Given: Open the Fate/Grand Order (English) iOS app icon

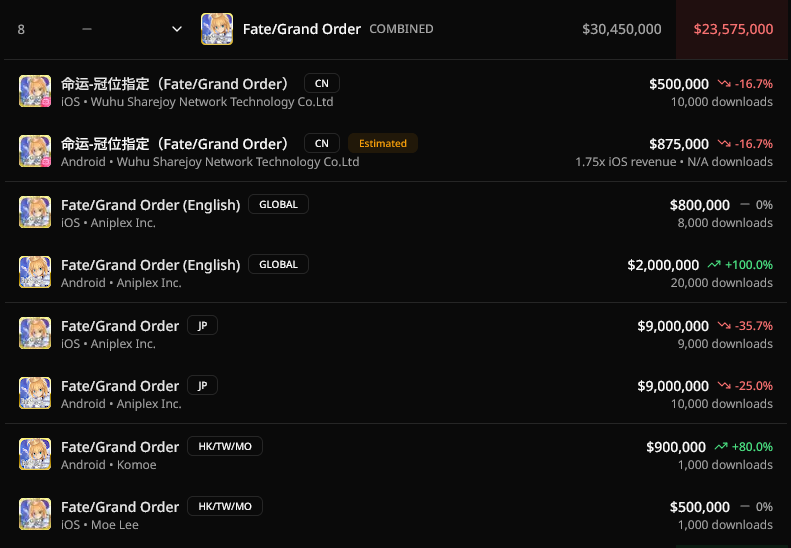Looking at the screenshot, I should point(35,212).
